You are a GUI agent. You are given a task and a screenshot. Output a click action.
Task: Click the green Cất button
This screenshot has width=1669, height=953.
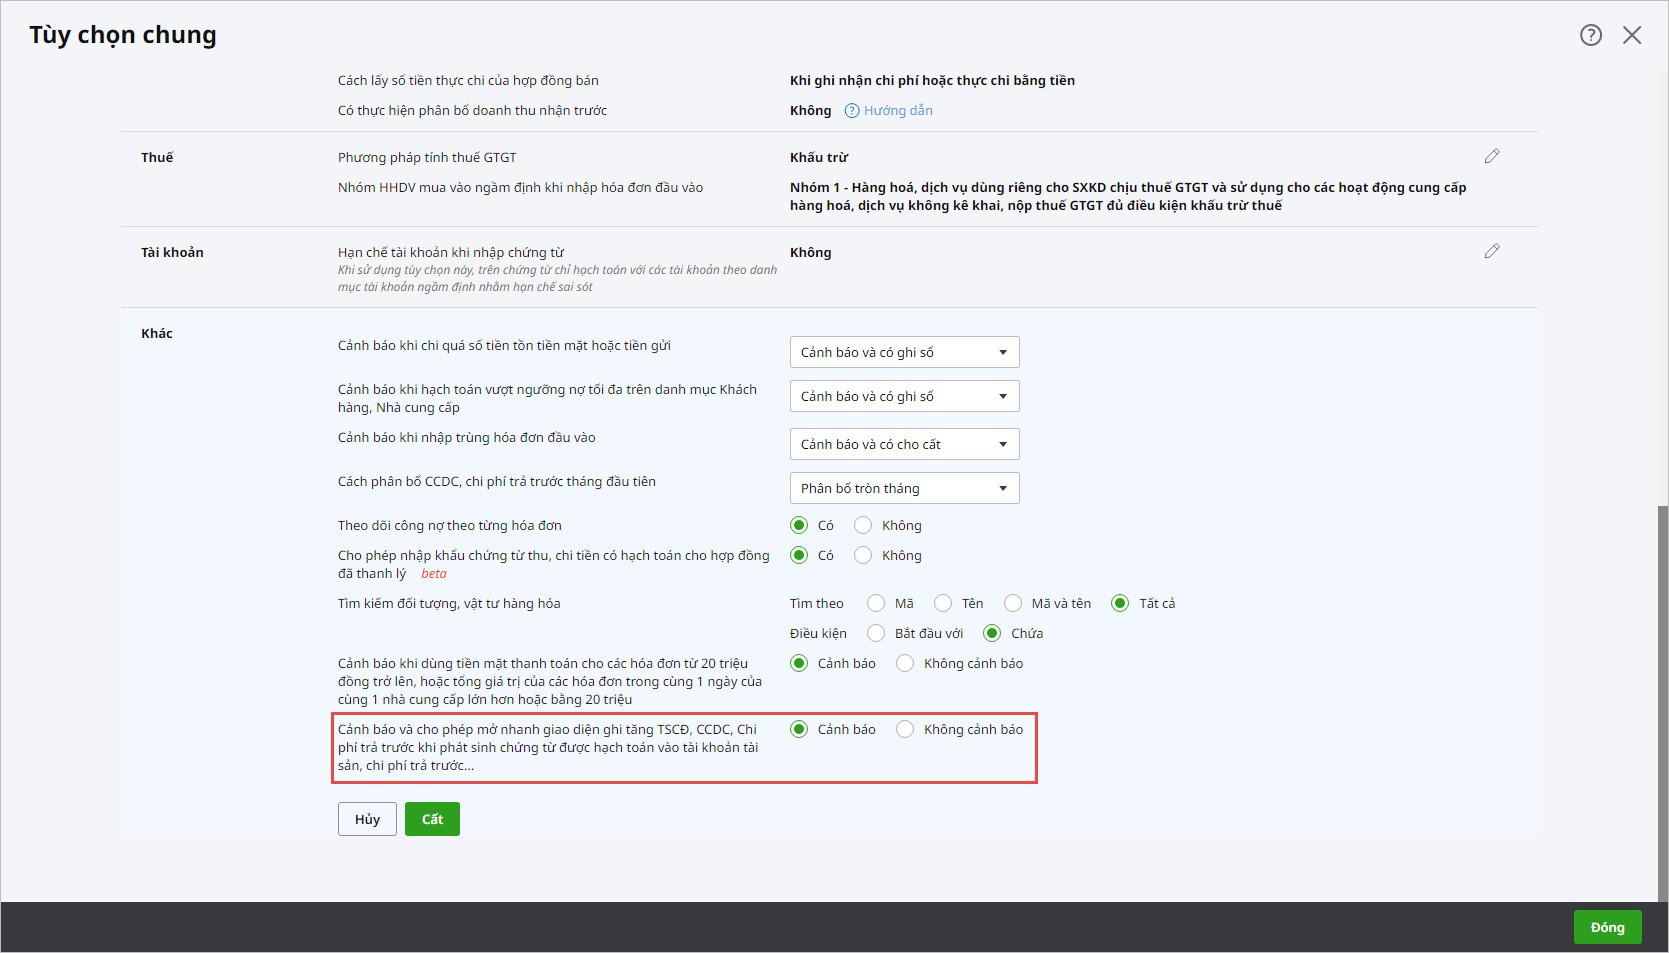click(x=432, y=819)
